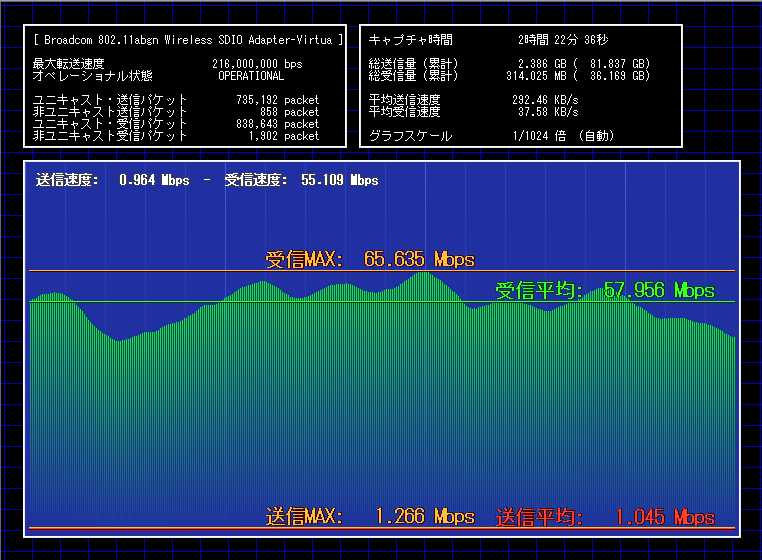Click the capture time 2時間 22分 36秒

[563, 40]
